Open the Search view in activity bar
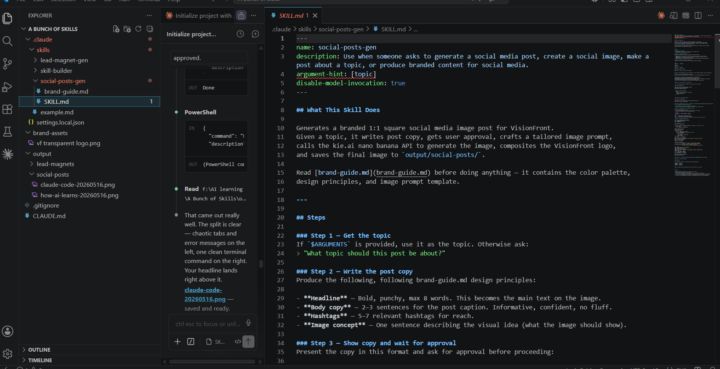Screen dimensions: 720x369 click(7, 41)
